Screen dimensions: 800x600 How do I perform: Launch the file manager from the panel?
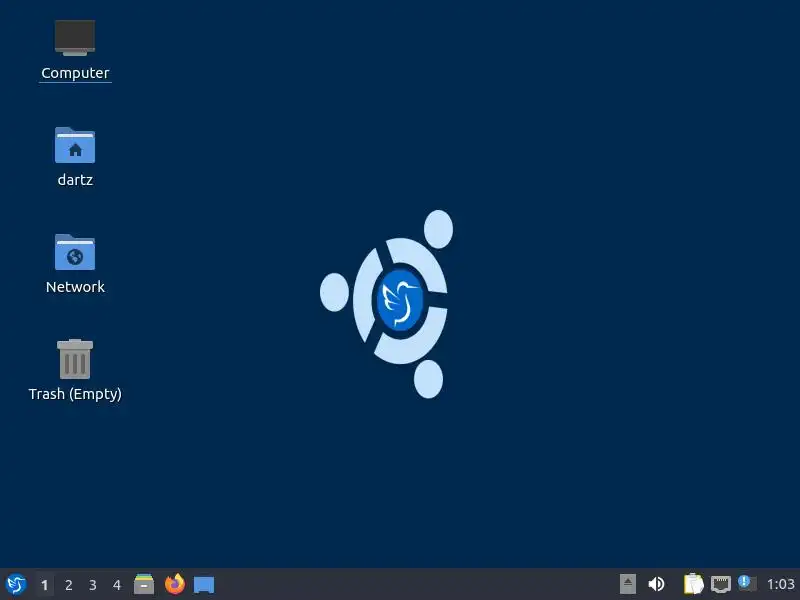click(144, 584)
